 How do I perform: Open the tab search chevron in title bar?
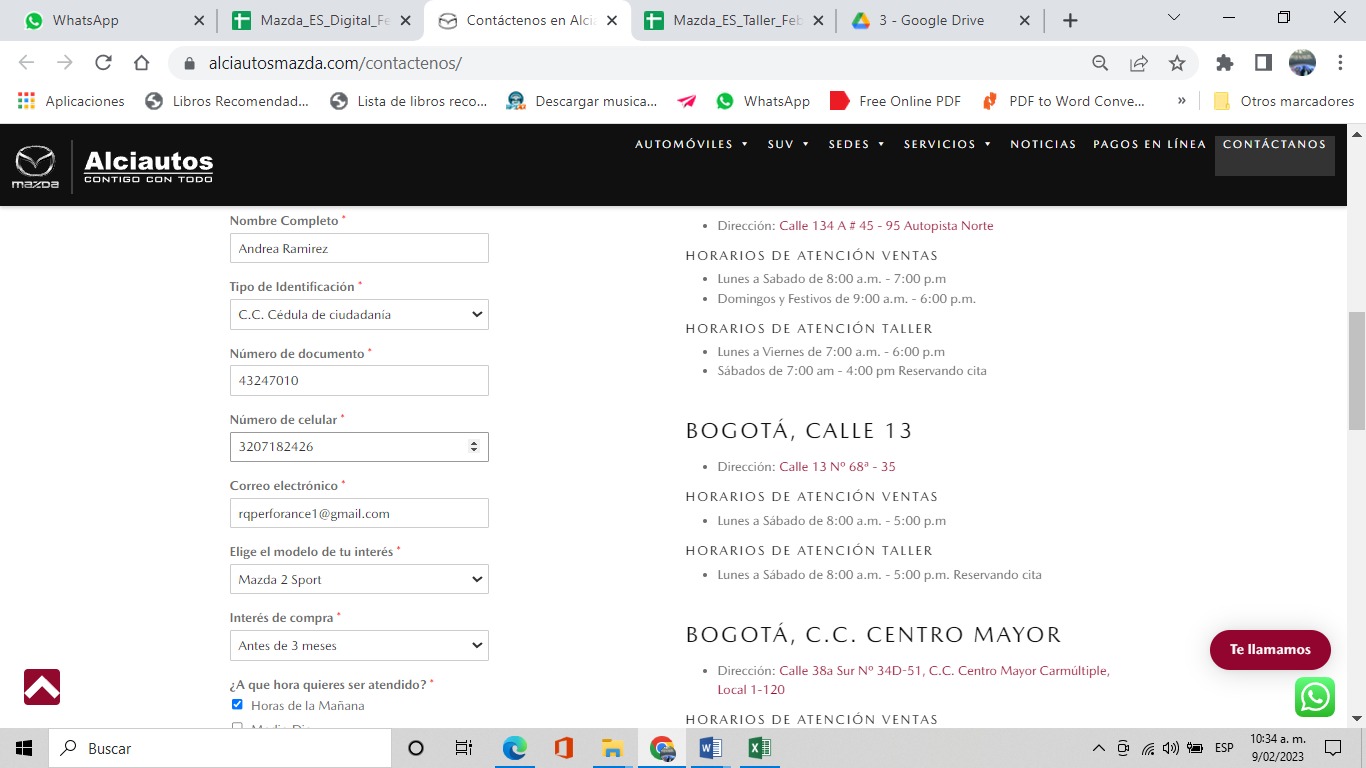[1174, 18]
